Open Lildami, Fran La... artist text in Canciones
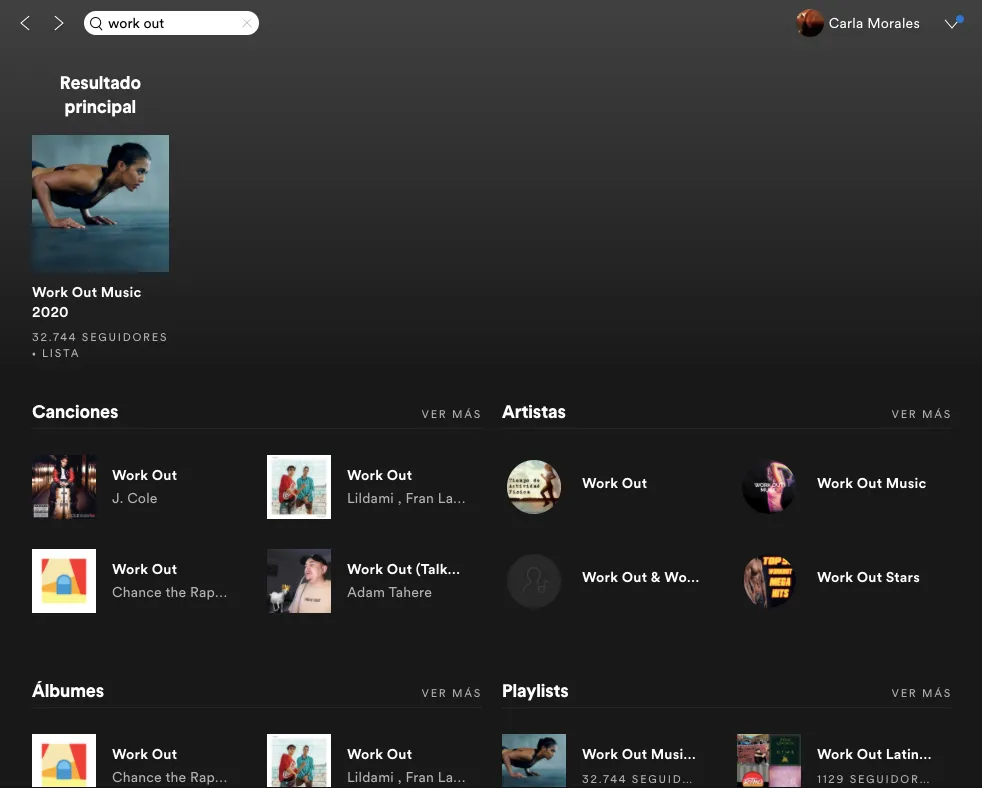Image resolution: width=982 pixels, height=788 pixels. (x=406, y=498)
